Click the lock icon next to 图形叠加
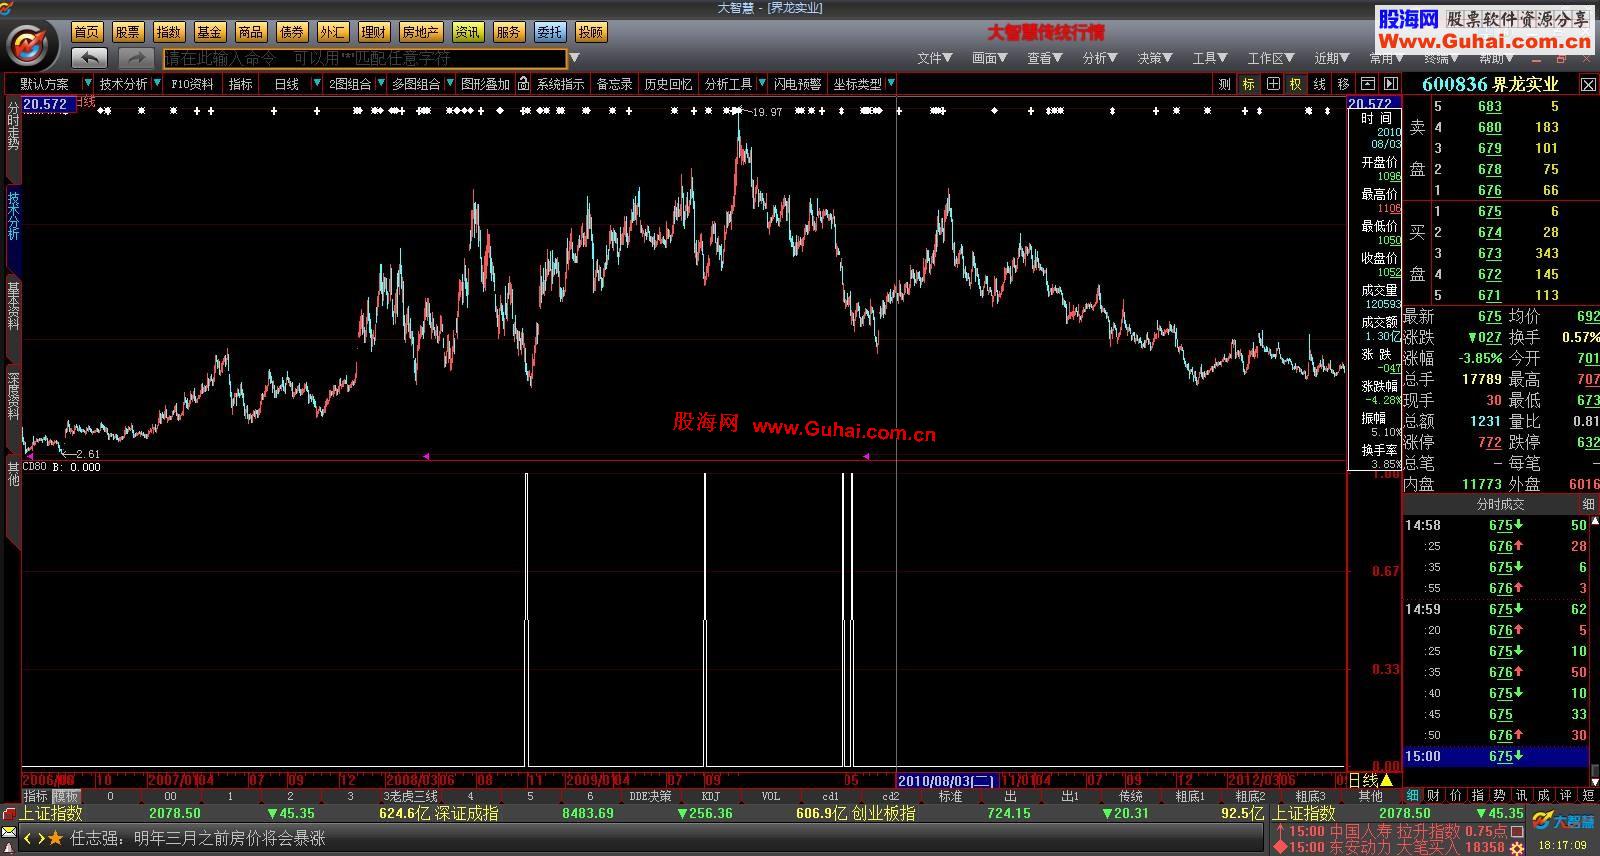 pos(523,84)
